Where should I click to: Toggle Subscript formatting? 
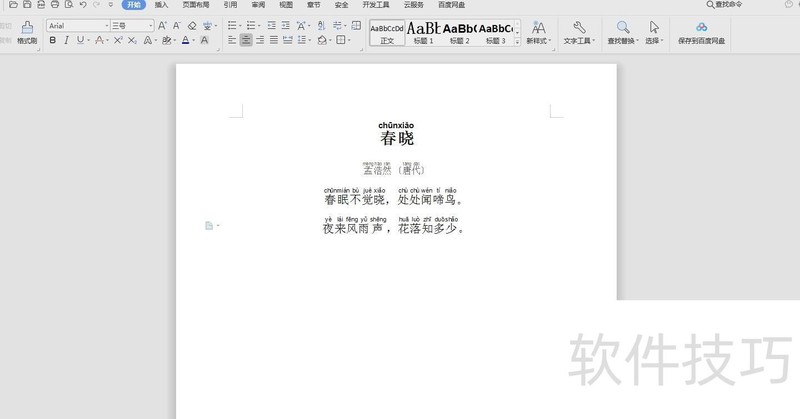(132, 40)
